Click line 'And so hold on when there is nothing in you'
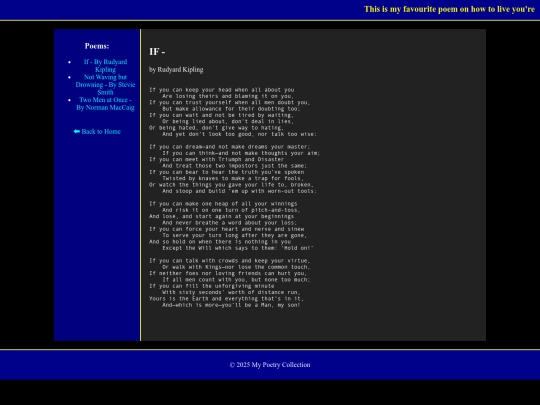 click(220, 242)
